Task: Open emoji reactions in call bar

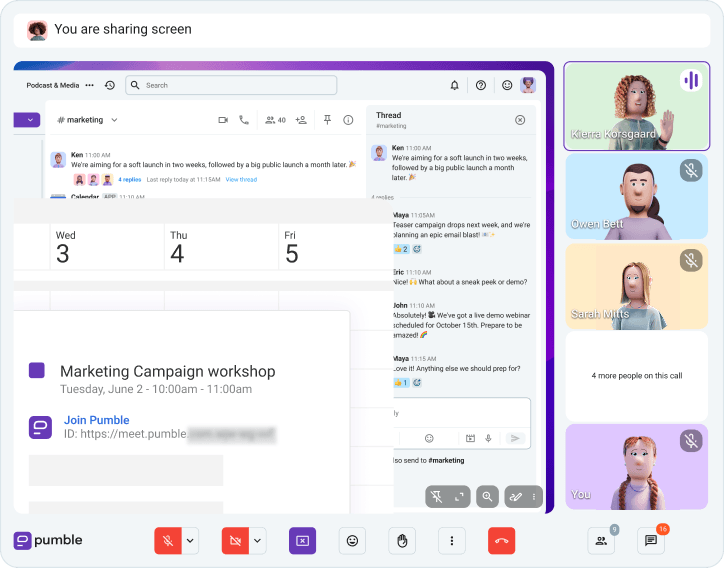Action: [352, 540]
